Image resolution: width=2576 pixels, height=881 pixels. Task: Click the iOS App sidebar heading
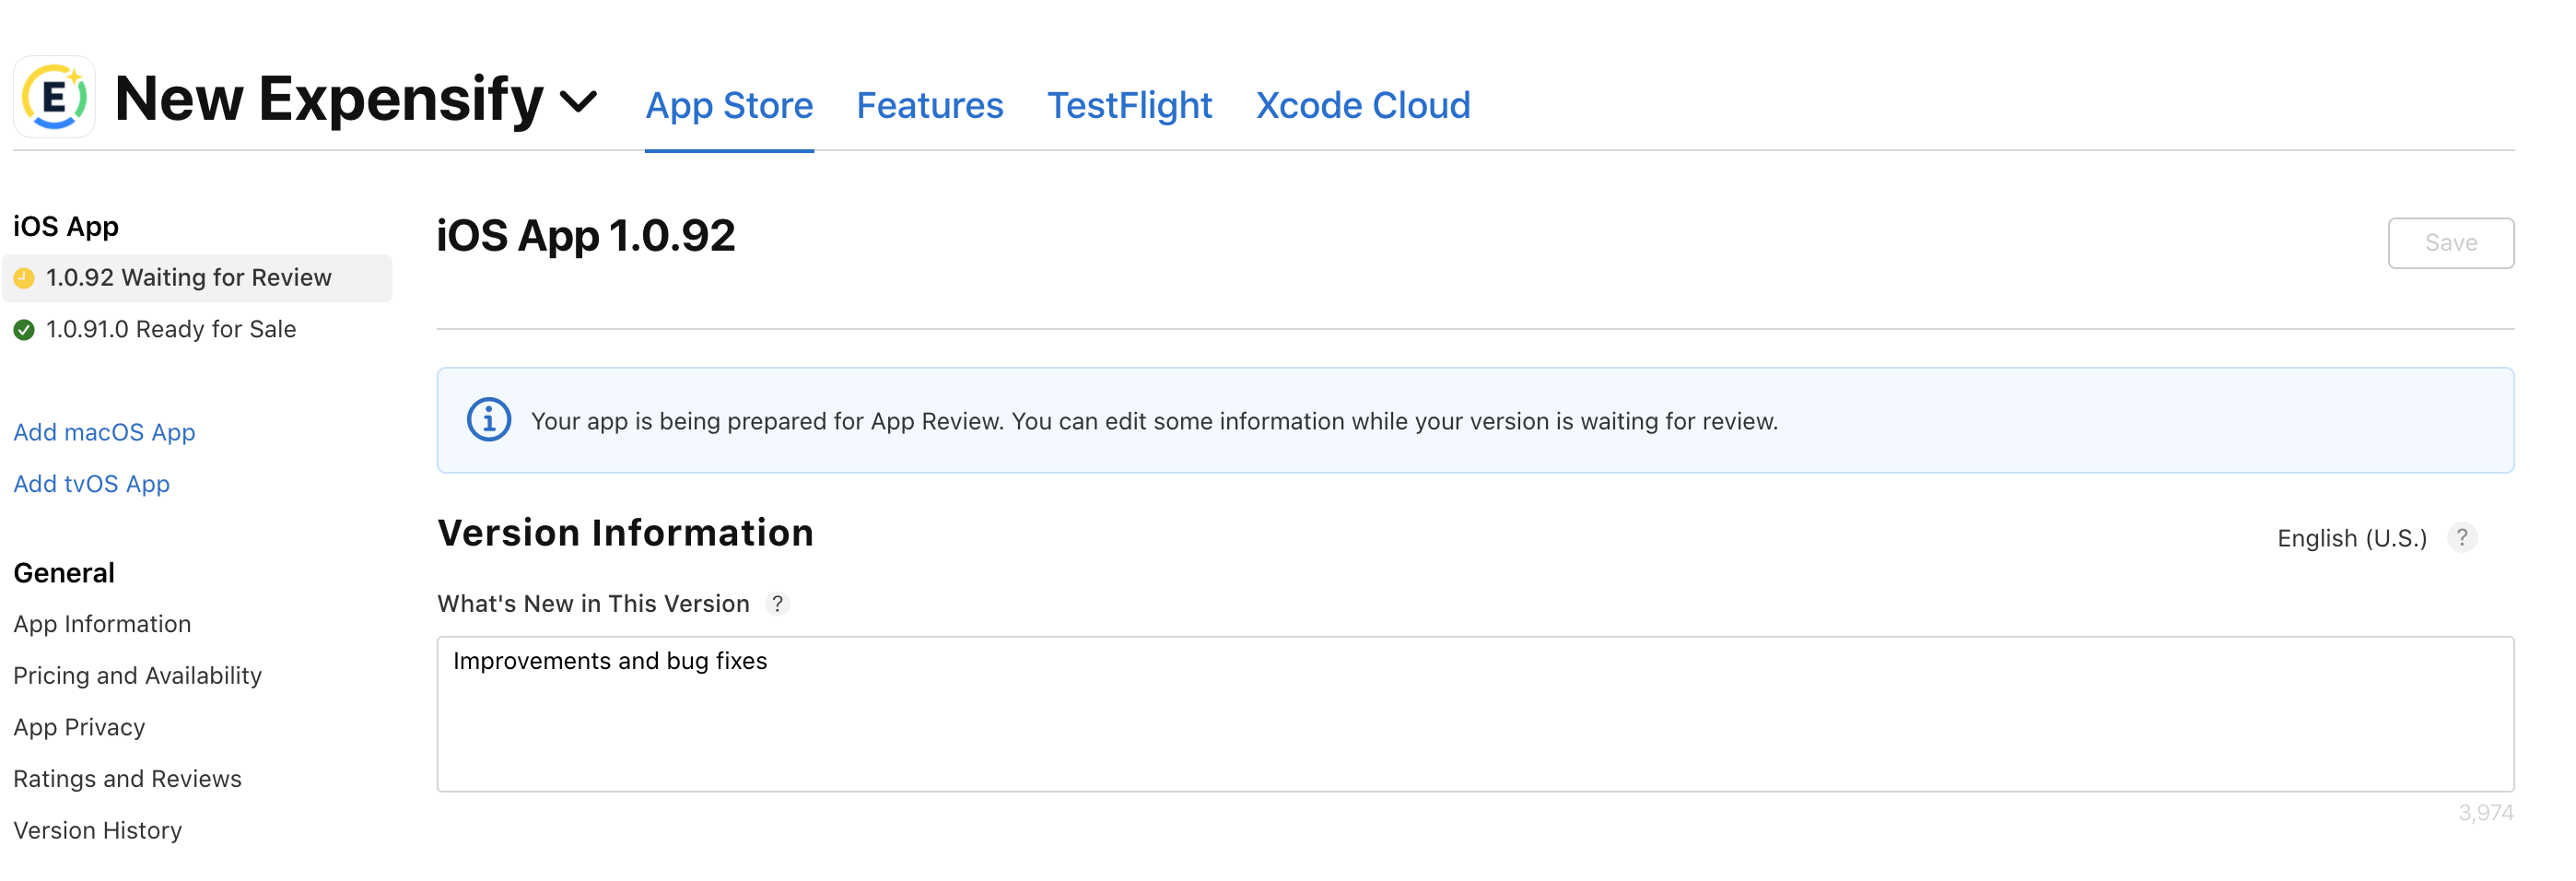(66, 227)
